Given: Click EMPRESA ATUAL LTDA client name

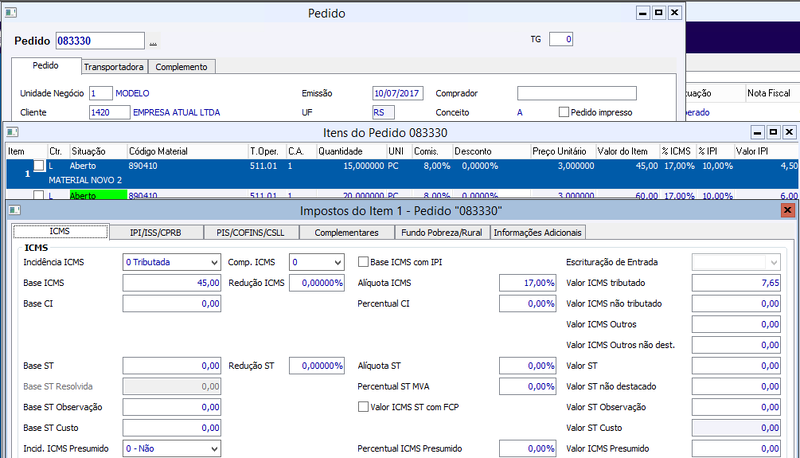Looking at the screenshot, I should coord(177,112).
